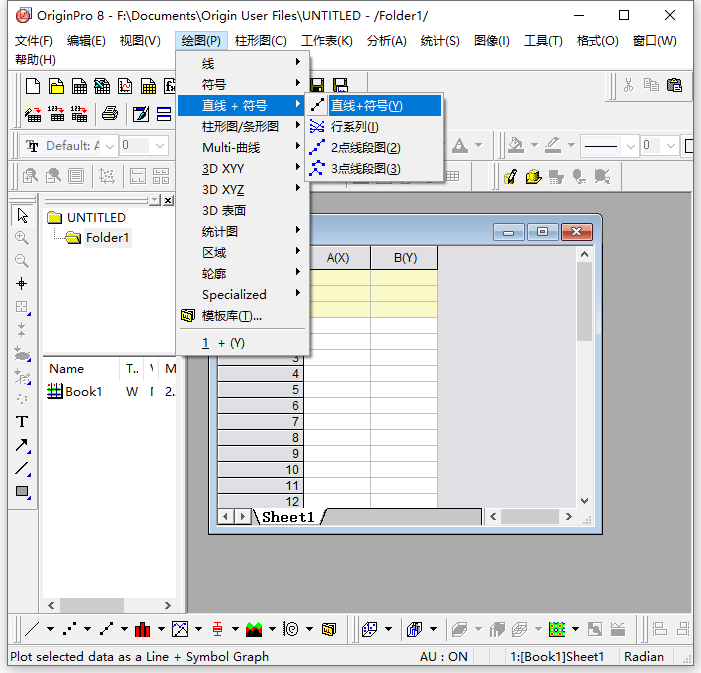Open the 分析(A) Analysis menu
Screen dimensions: 701x673
point(387,41)
